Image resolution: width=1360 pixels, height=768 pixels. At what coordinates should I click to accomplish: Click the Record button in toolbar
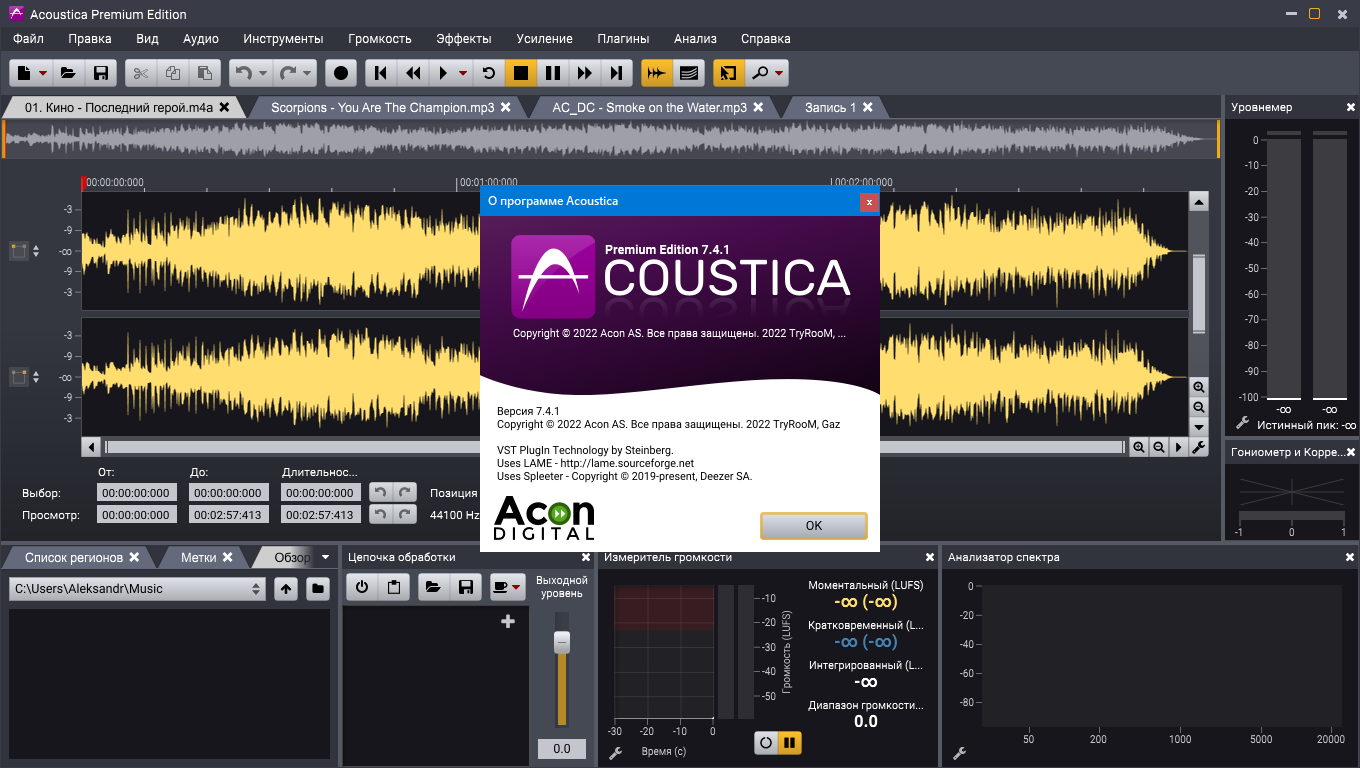coord(341,73)
